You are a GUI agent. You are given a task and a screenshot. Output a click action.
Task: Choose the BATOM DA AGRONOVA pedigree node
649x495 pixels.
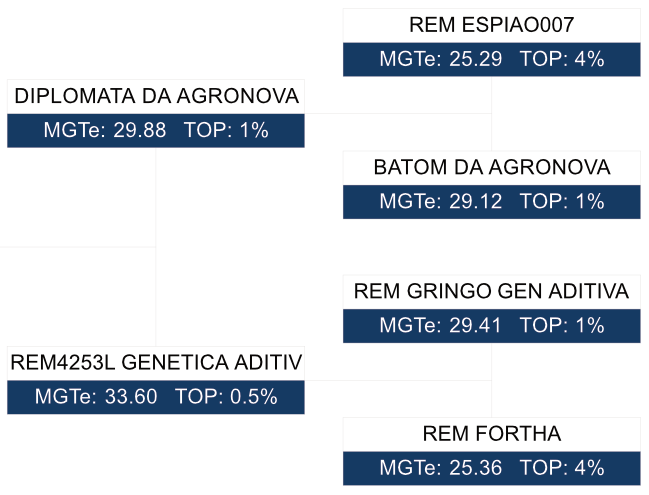[491, 167]
